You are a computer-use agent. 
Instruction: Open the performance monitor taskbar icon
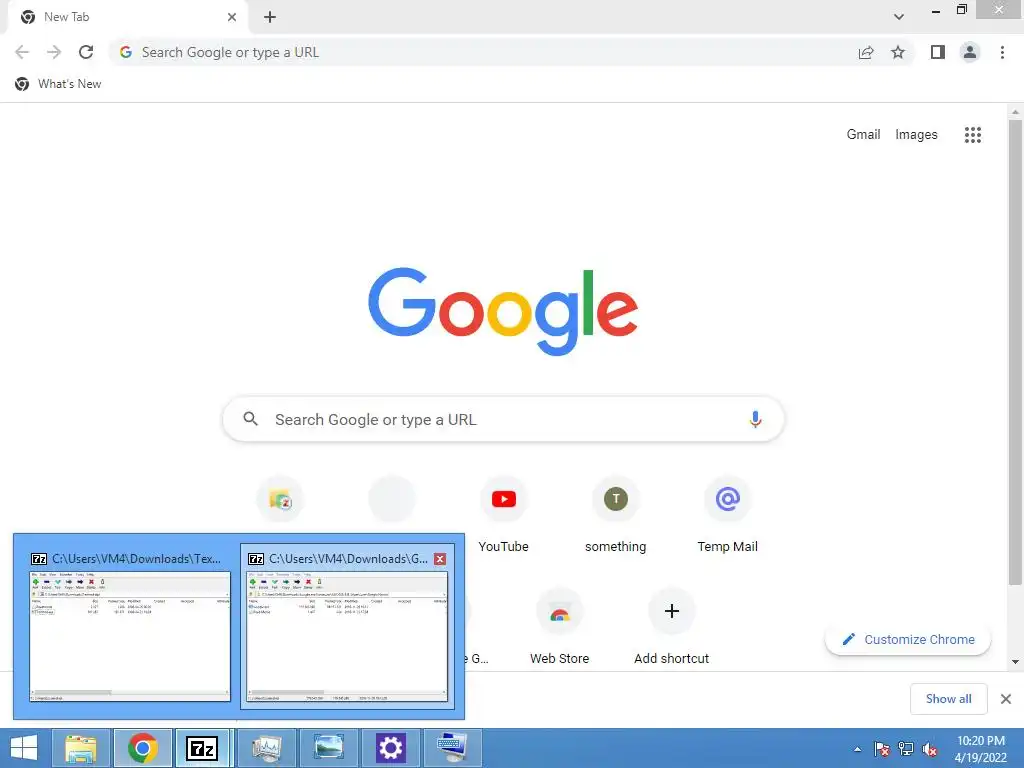click(x=266, y=748)
